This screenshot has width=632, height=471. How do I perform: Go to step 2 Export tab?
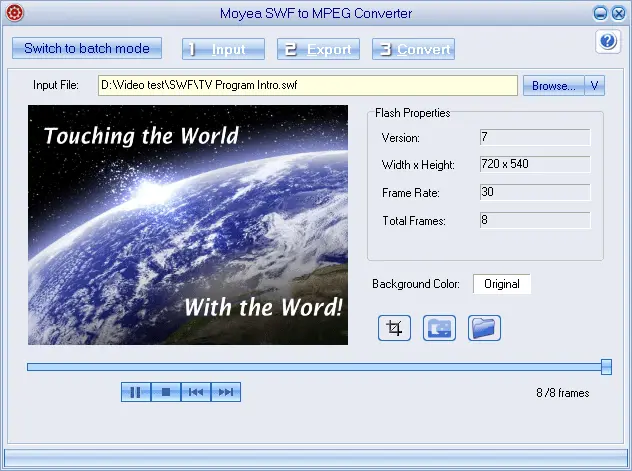coord(318,49)
